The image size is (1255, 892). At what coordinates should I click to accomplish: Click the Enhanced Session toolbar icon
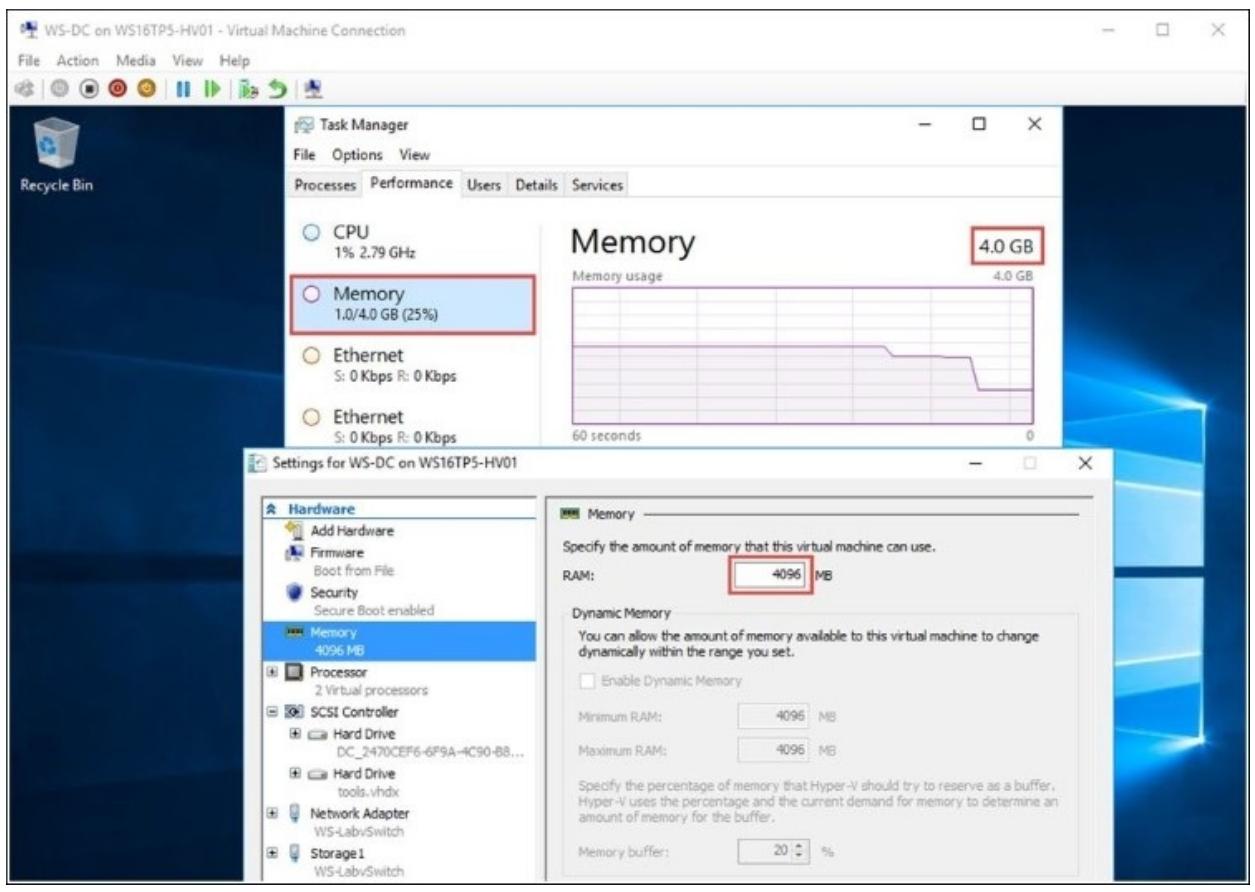(314, 87)
